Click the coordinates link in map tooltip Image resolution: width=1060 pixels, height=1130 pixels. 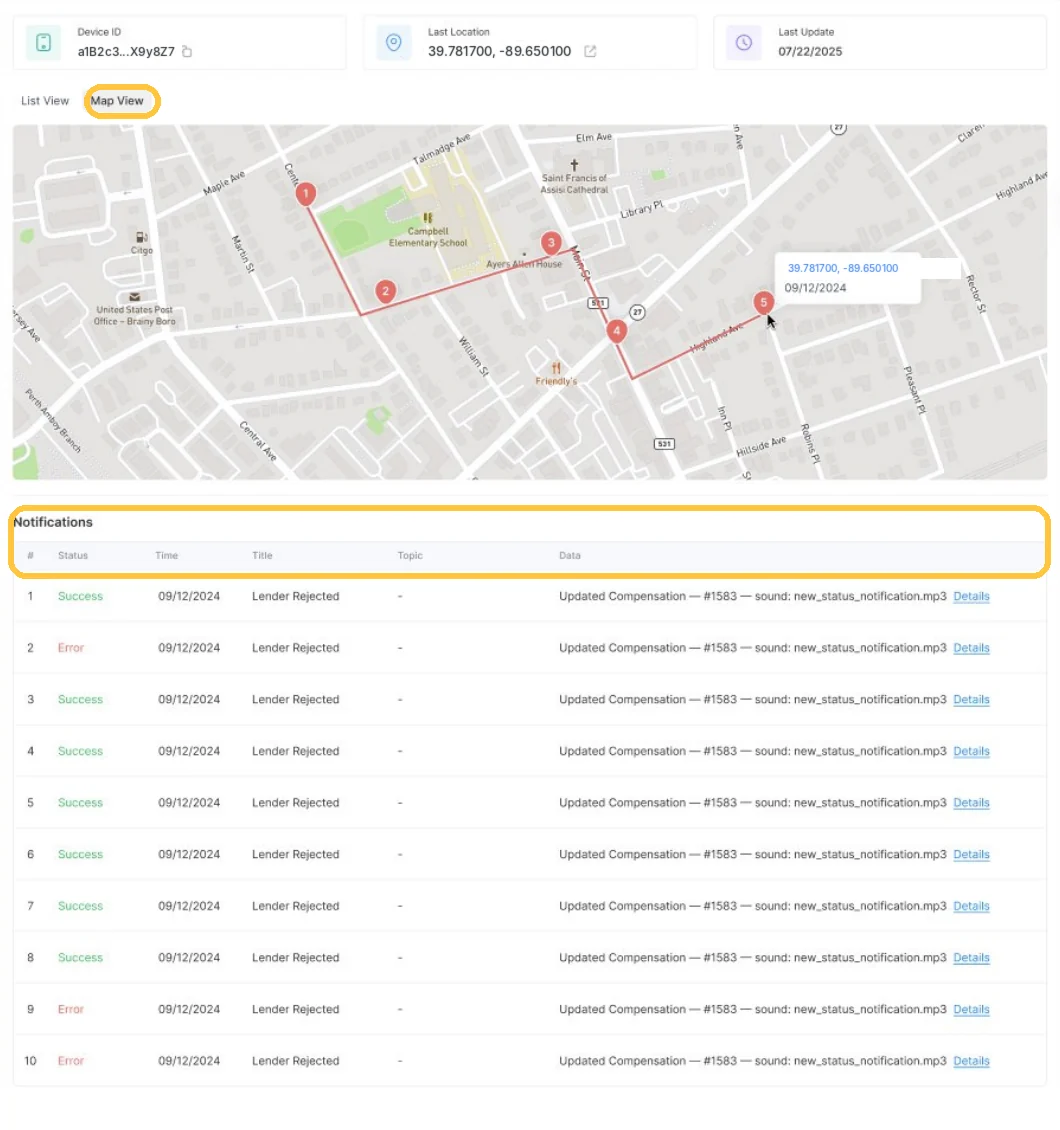(842, 268)
